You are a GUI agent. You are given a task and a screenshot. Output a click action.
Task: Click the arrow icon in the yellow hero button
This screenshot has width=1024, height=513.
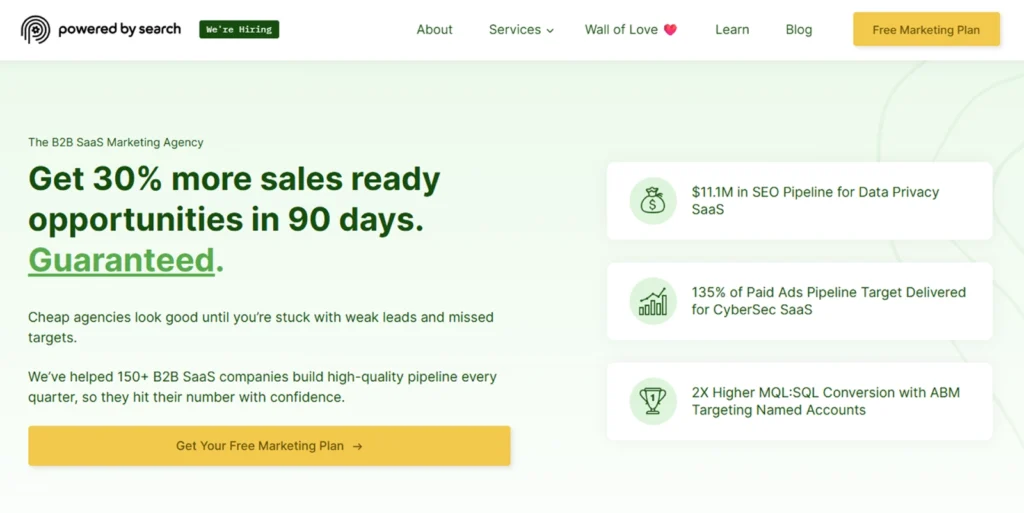click(x=357, y=447)
